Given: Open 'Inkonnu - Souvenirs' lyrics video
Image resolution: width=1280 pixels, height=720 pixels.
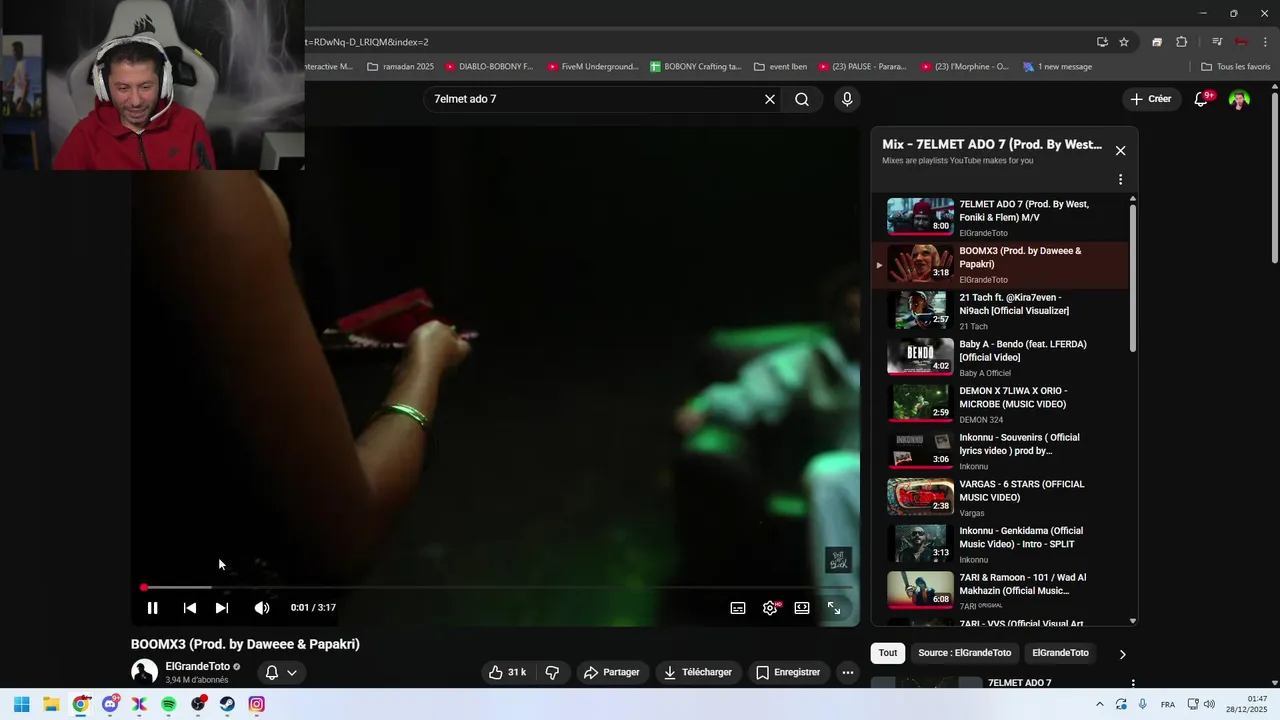Looking at the screenshot, I should [x=1000, y=451].
